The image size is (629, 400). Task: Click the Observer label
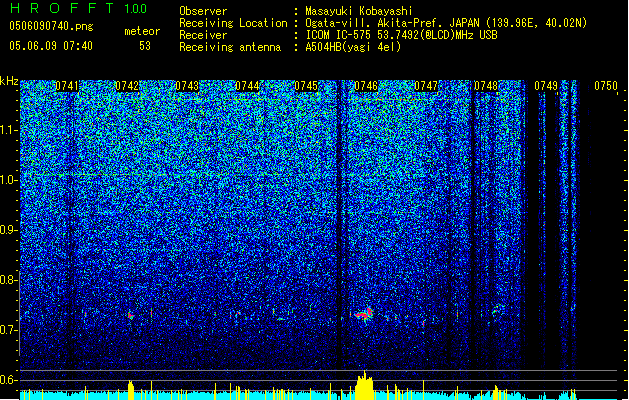pyautogui.click(x=203, y=11)
